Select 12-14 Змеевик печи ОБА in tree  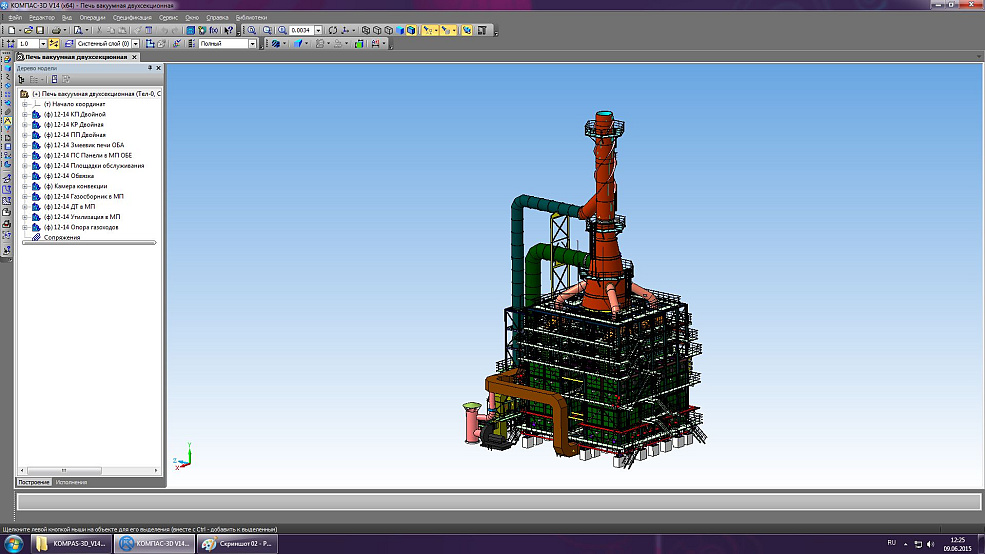click(84, 145)
